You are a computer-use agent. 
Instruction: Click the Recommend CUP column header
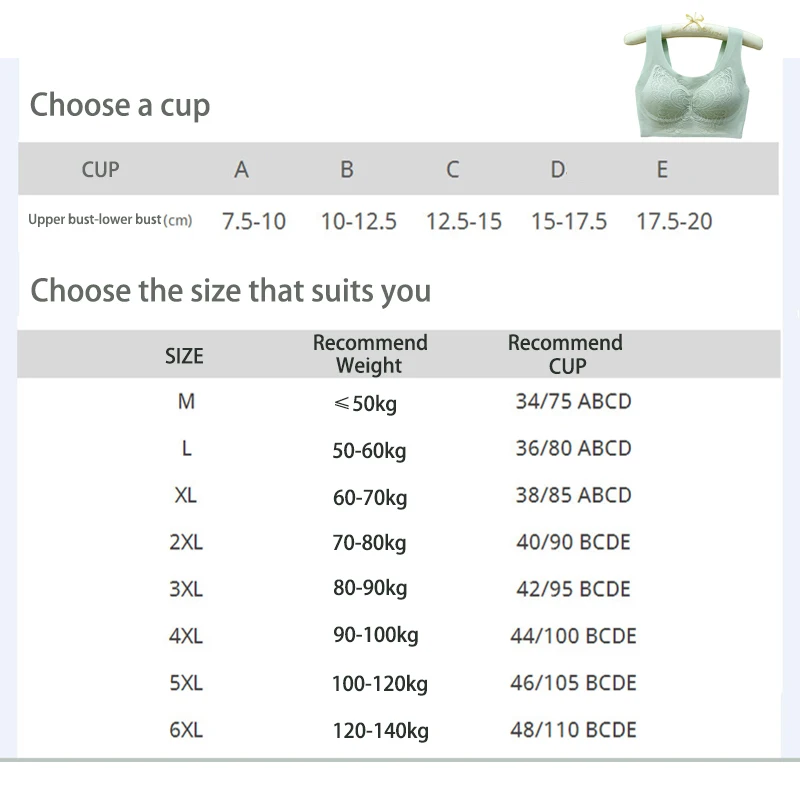[565, 354]
